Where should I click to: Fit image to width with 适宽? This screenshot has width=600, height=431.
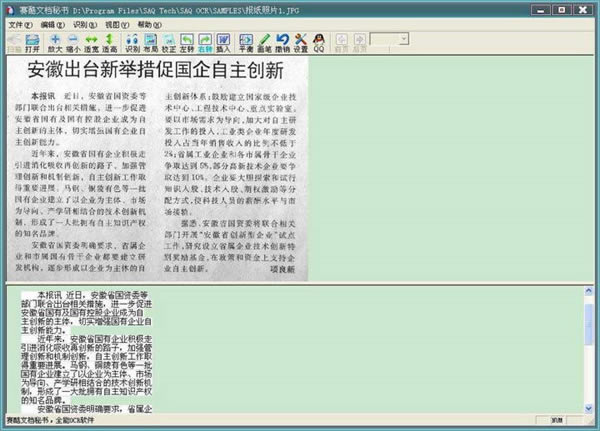pos(91,42)
